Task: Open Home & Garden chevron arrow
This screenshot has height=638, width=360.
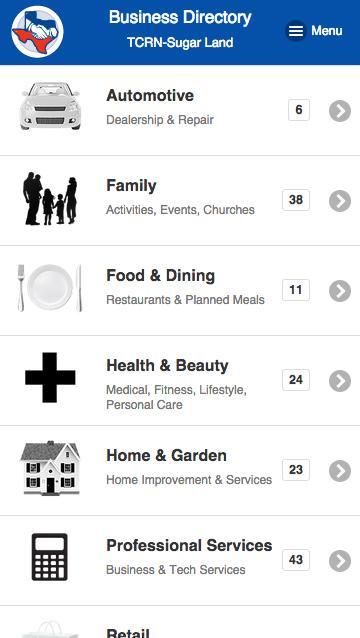Action: 340,471
